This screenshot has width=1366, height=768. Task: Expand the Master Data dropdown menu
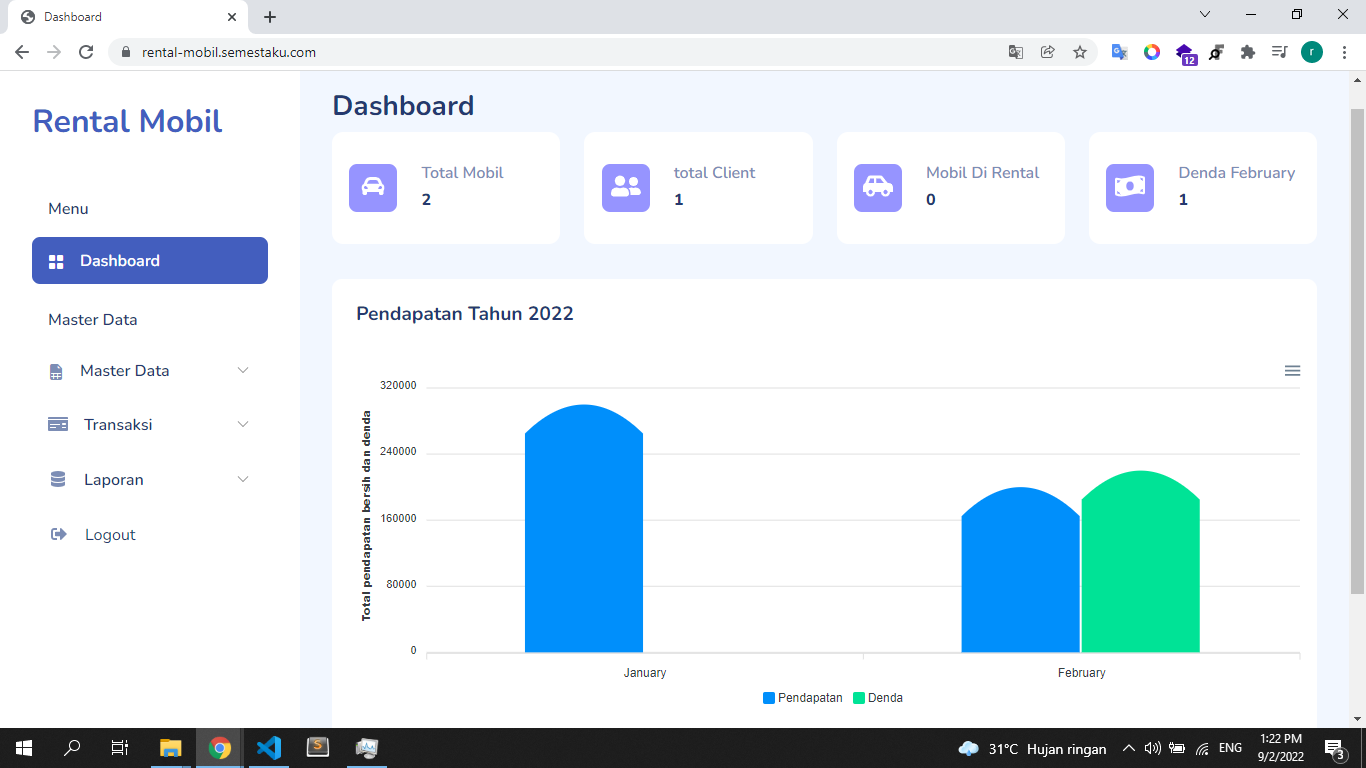coord(150,371)
